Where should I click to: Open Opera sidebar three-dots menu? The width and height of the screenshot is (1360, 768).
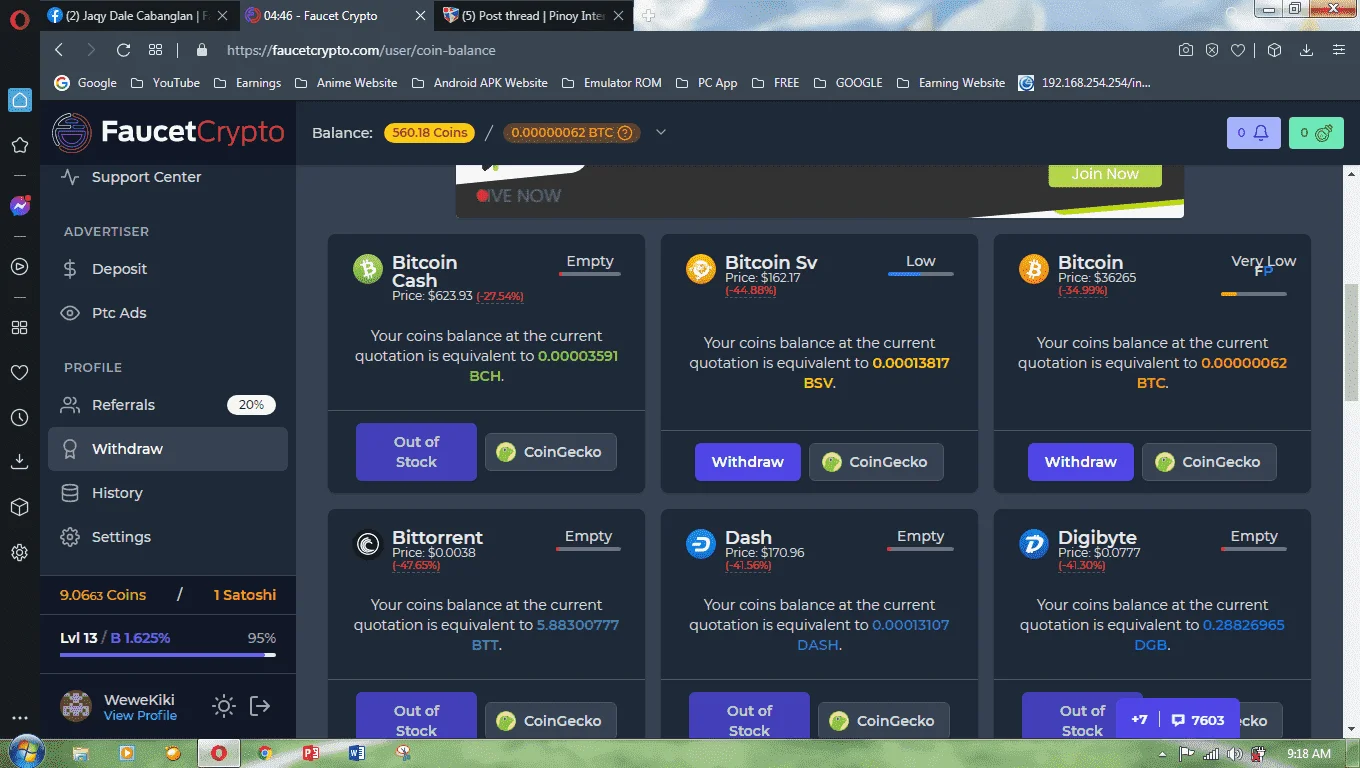tap(19, 718)
